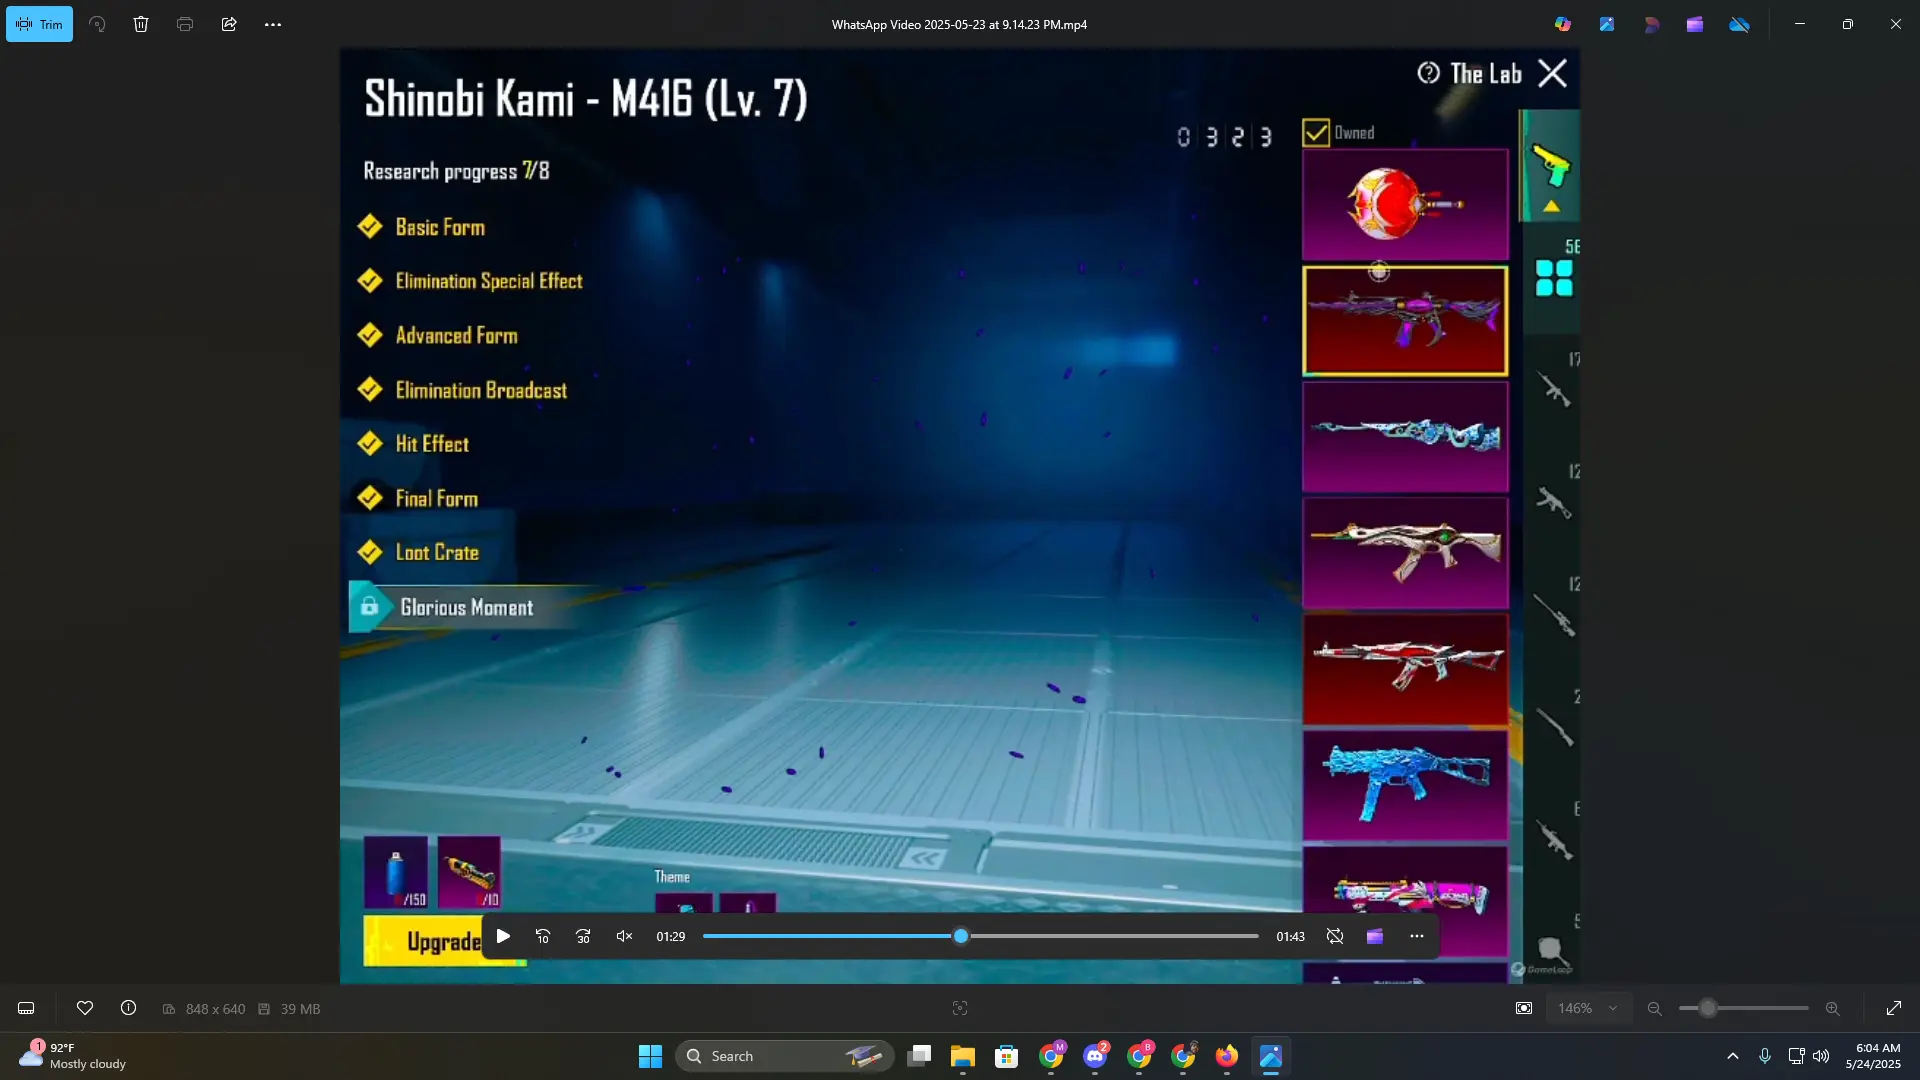The height and width of the screenshot is (1080, 1920).
Task: Enter full screen view
Action: point(1894,1008)
